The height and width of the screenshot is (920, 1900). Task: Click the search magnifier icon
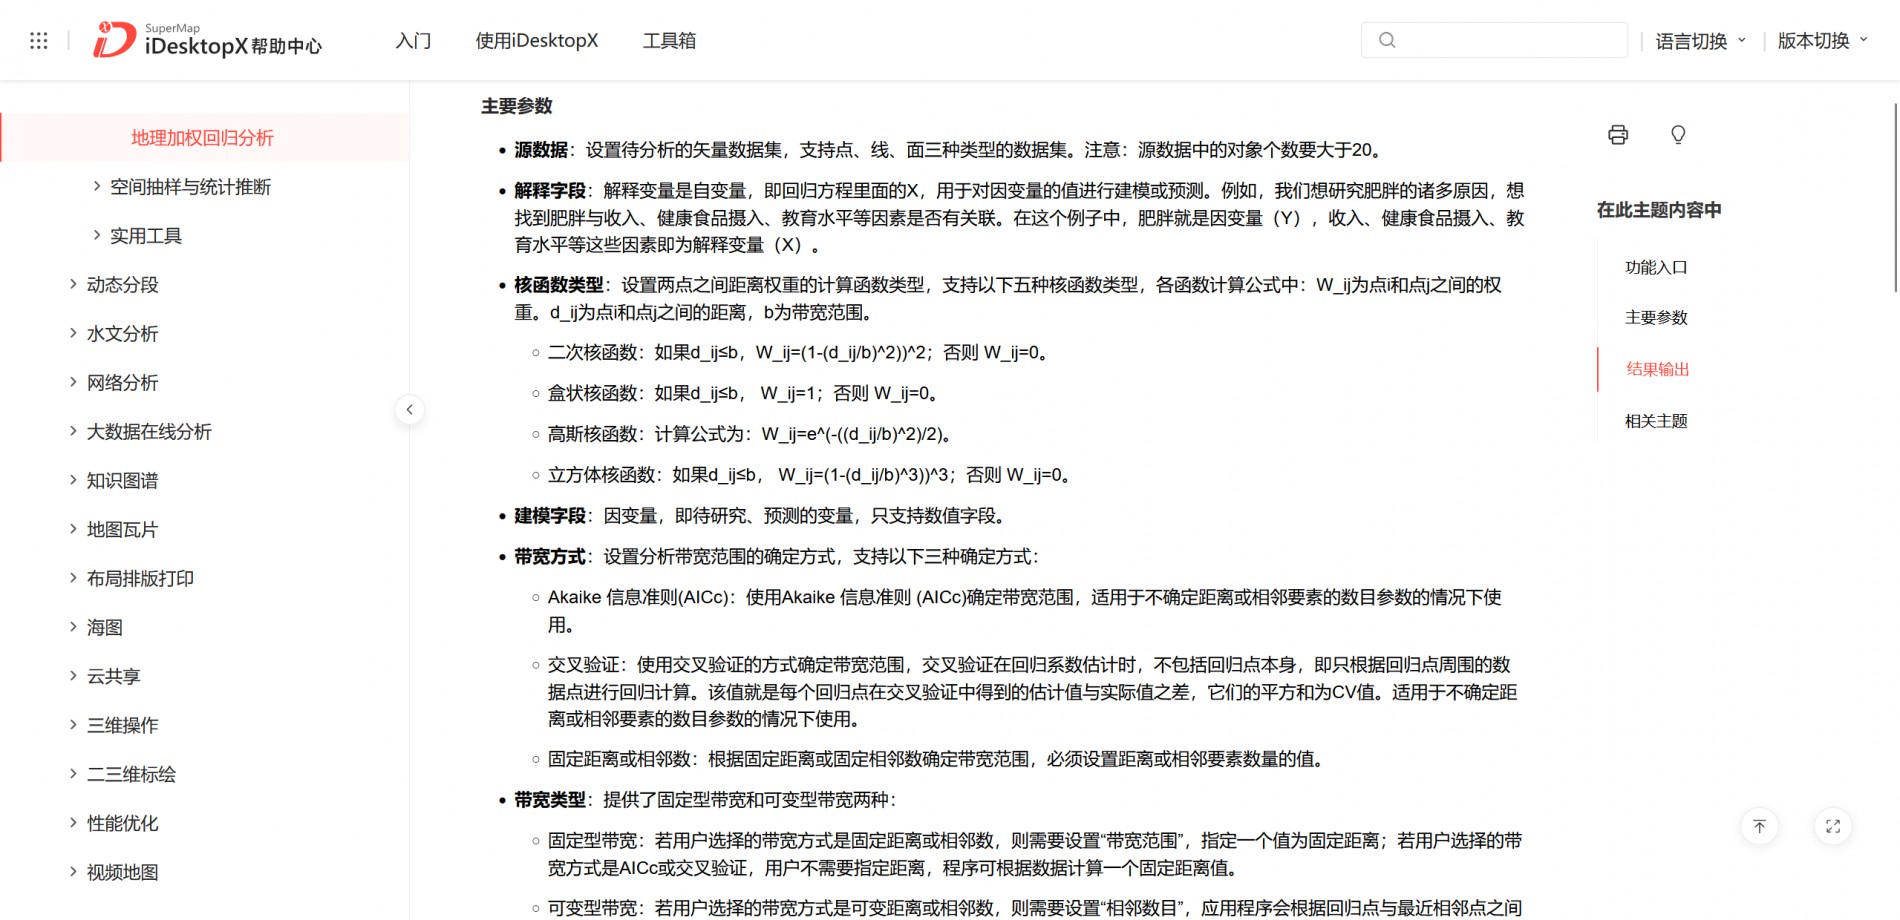click(x=1387, y=40)
